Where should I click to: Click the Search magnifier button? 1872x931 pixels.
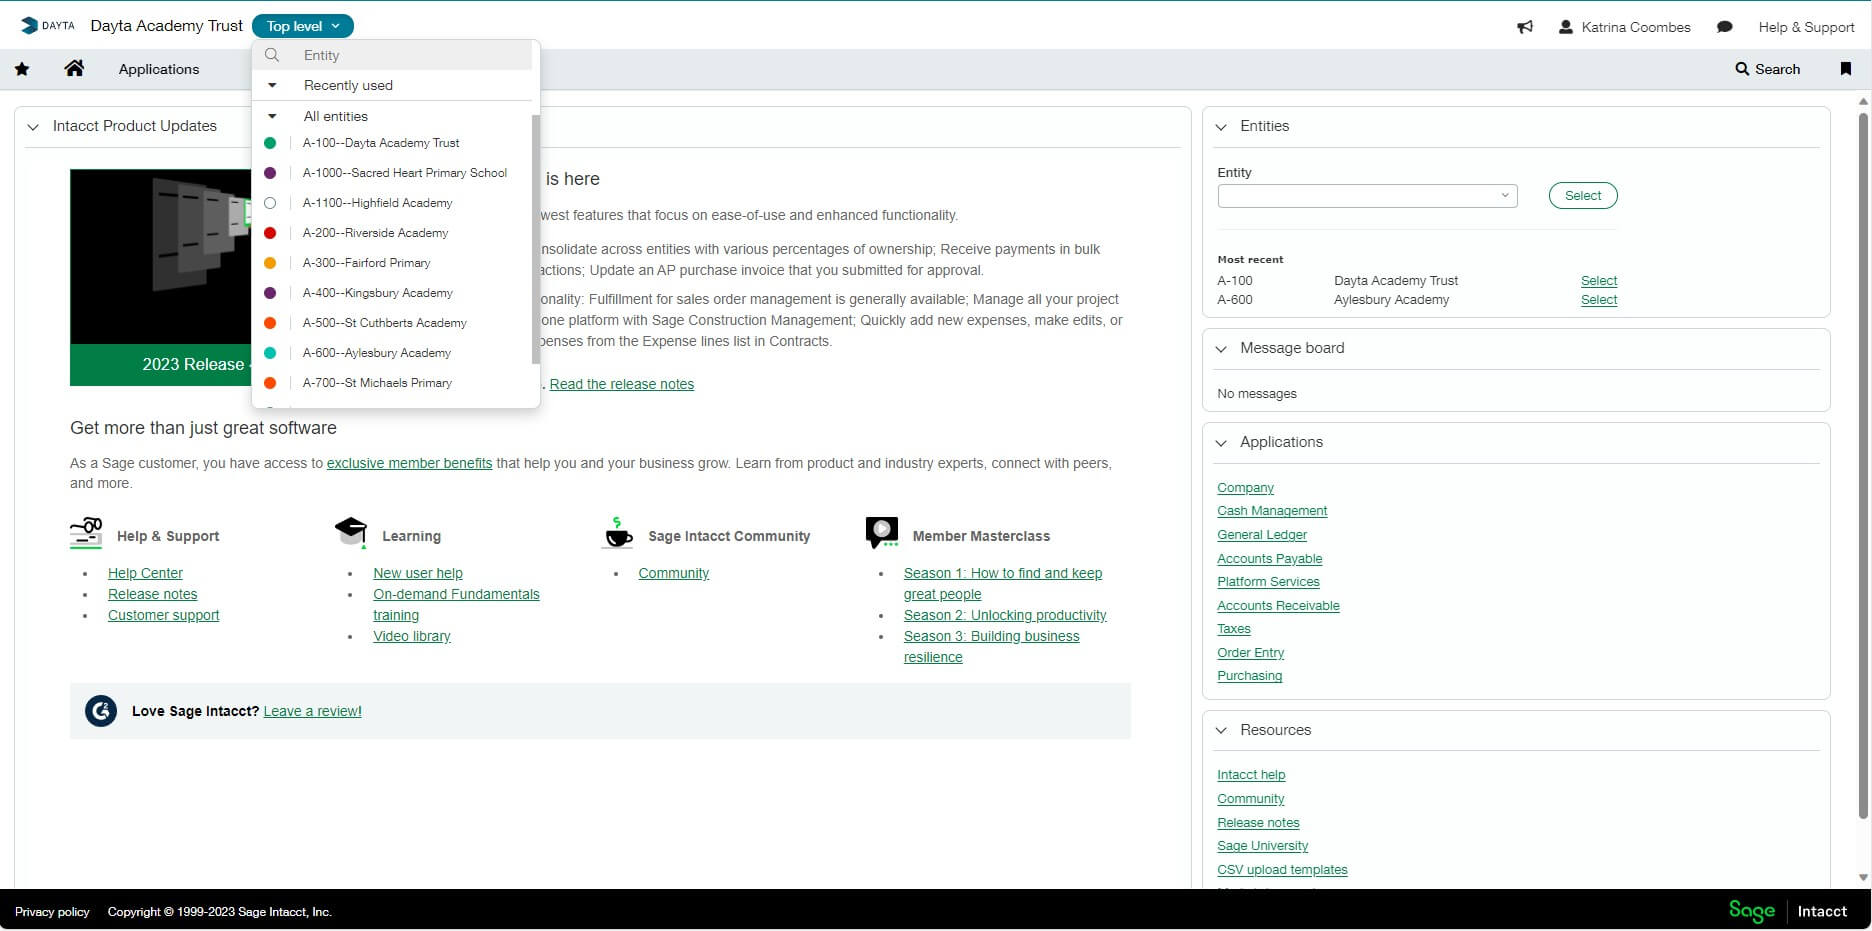point(1768,69)
